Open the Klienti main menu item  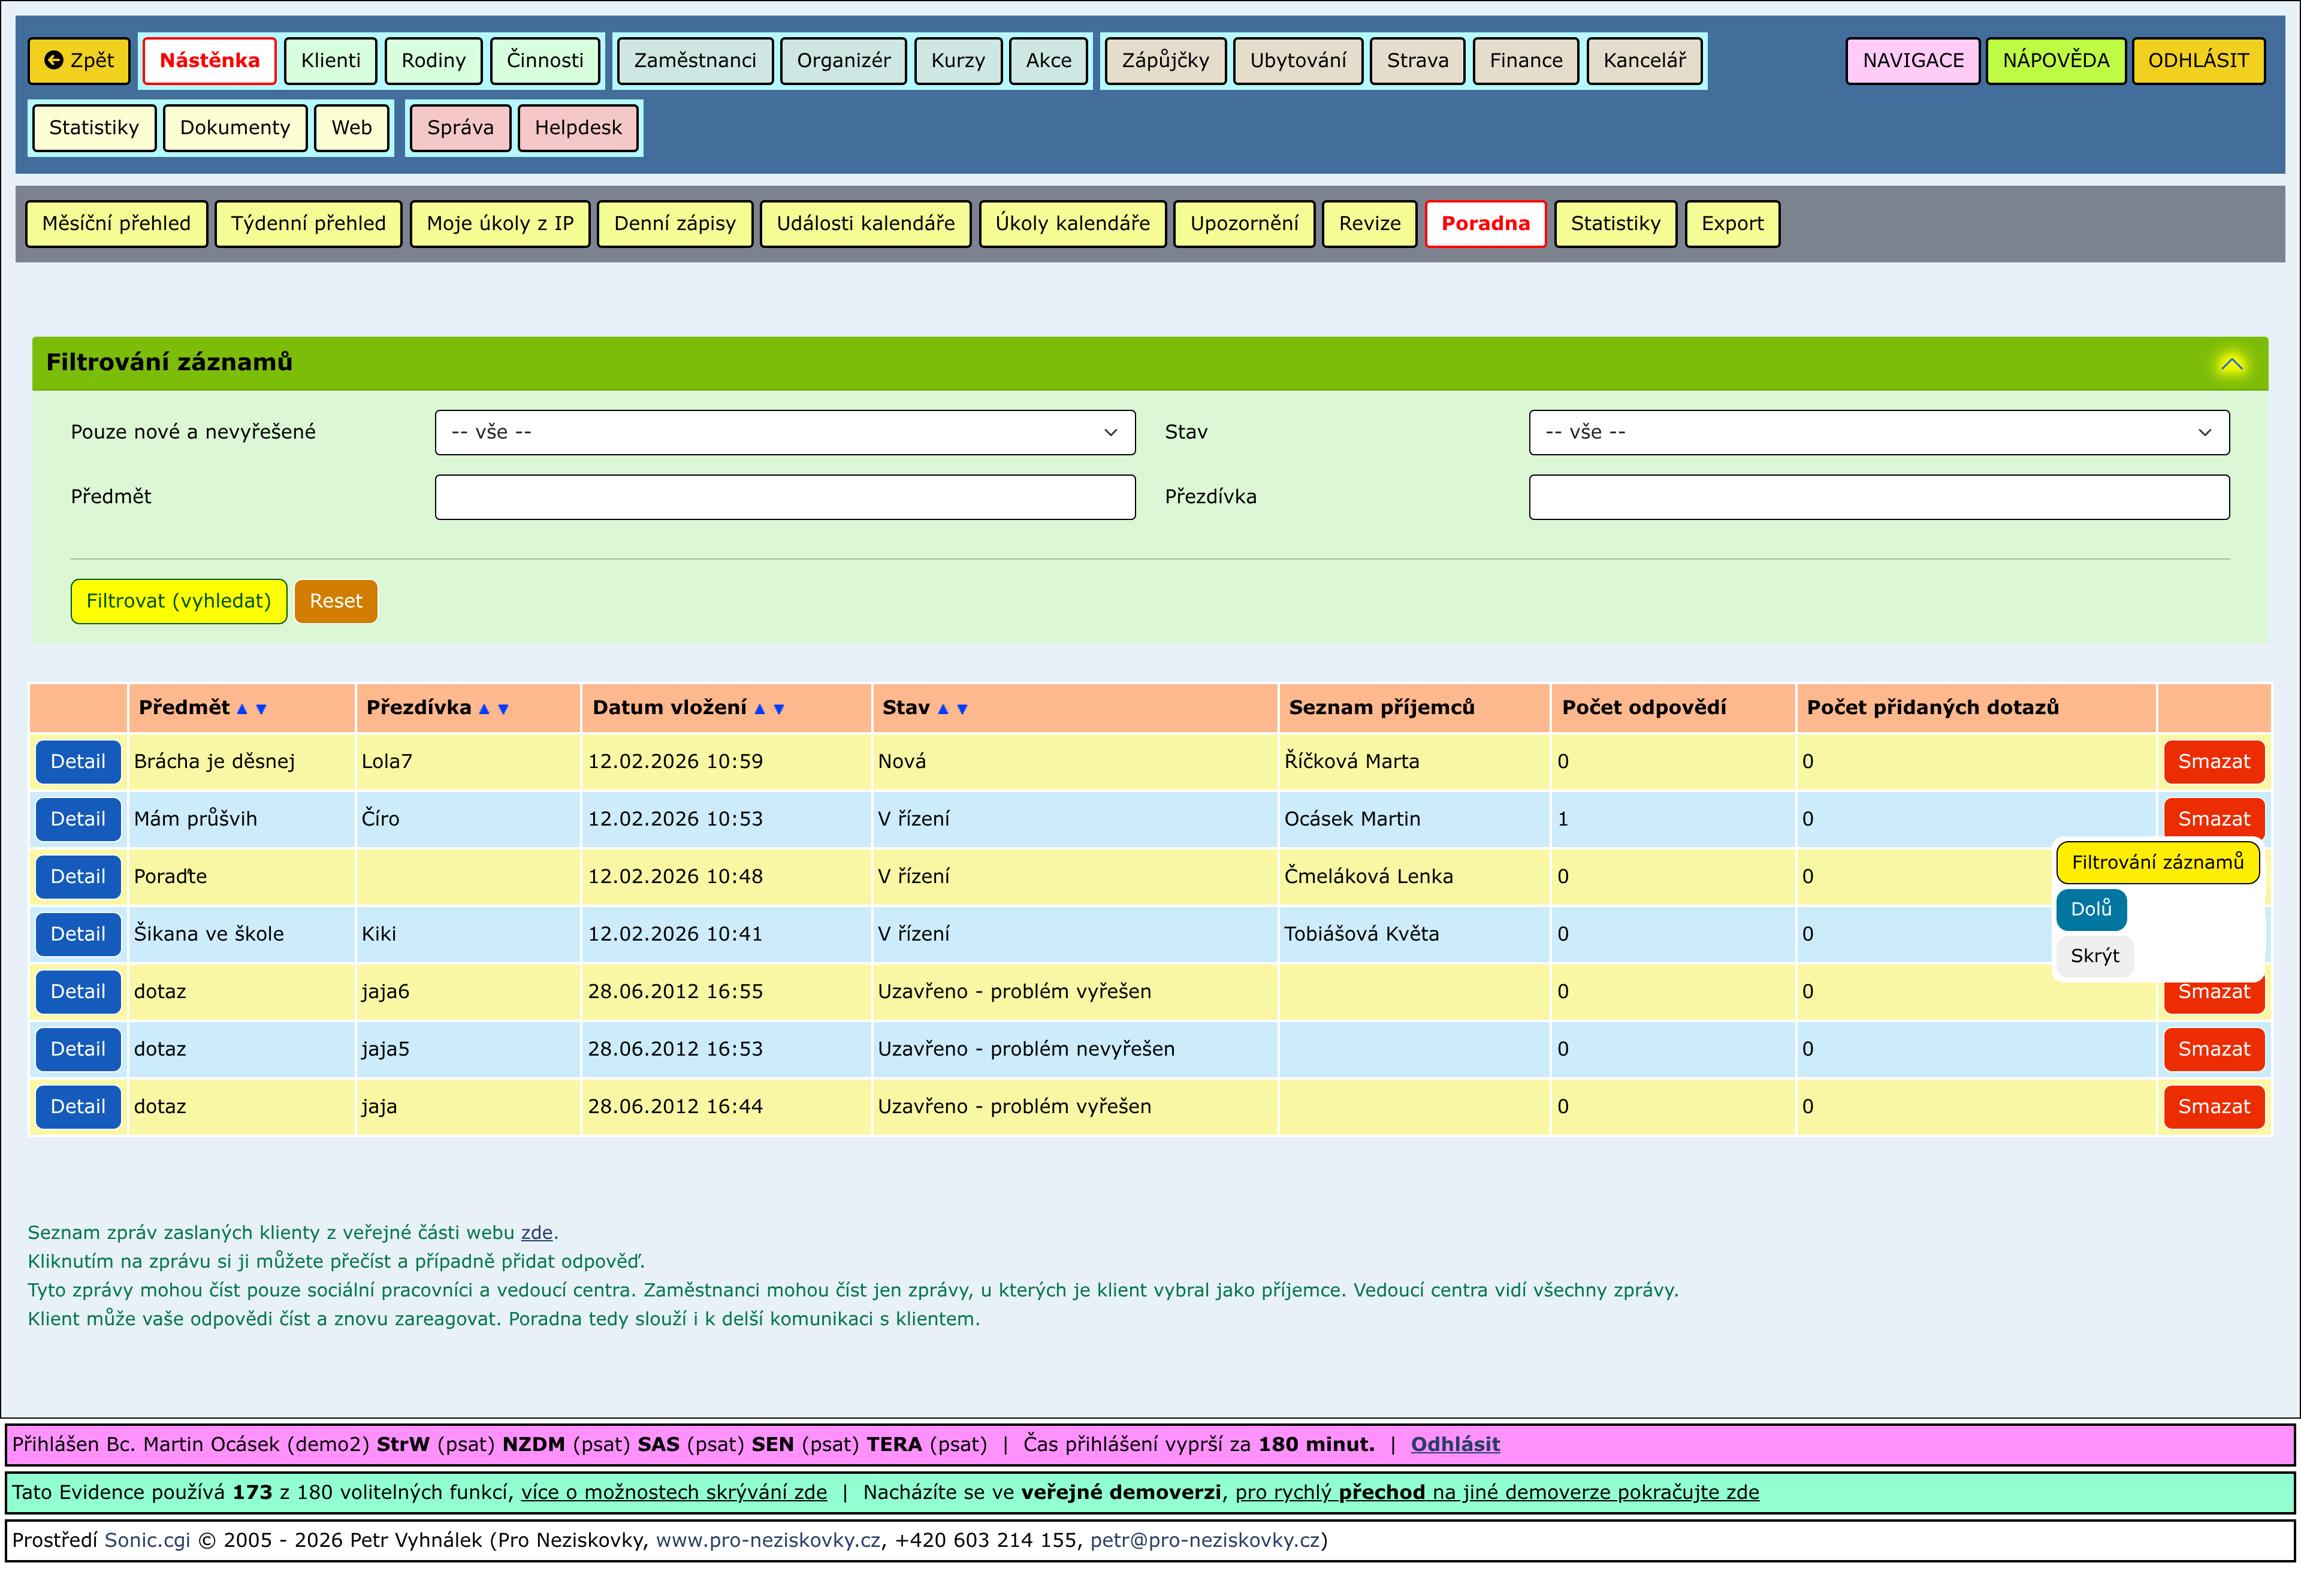coord(330,60)
